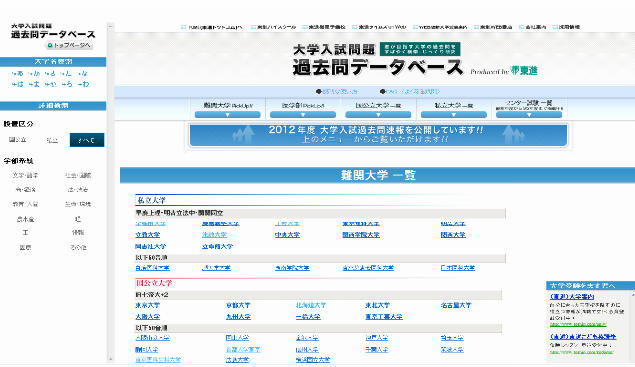Select すべて under 設置区分 filter
This screenshot has width=635, height=367.
pyautogui.click(x=87, y=140)
